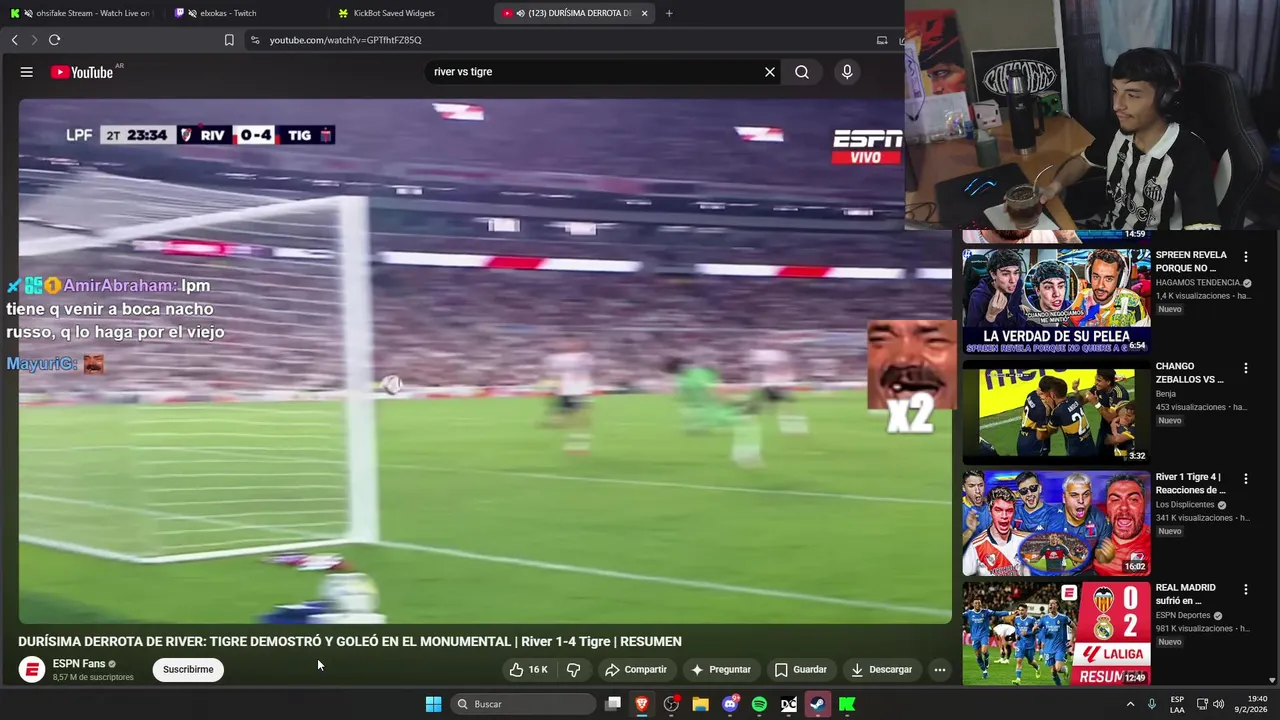Click the SPREEN REVELA PORQUE NO title

click(x=1191, y=262)
